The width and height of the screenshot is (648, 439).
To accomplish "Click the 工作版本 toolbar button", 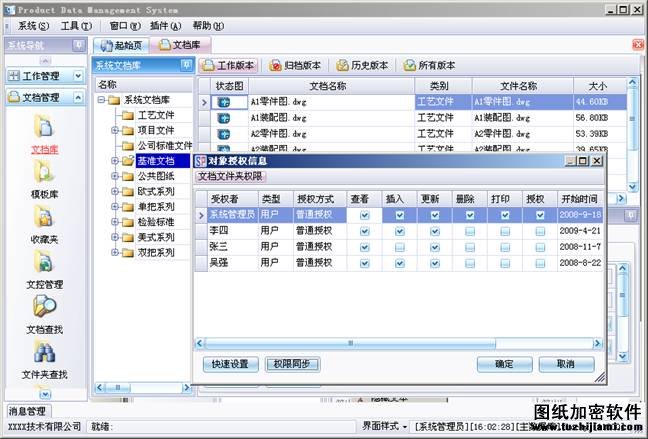I will coord(229,65).
